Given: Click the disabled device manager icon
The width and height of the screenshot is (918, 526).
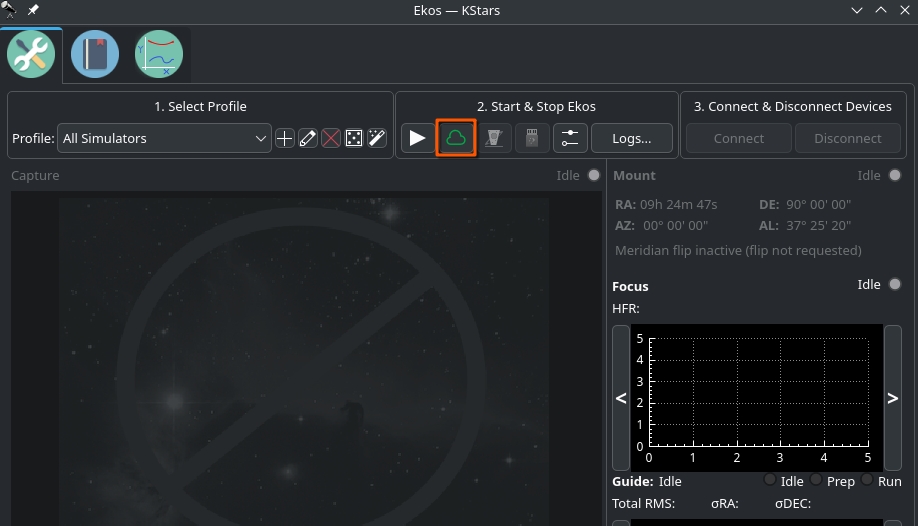Looking at the screenshot, I should (532, 138).
